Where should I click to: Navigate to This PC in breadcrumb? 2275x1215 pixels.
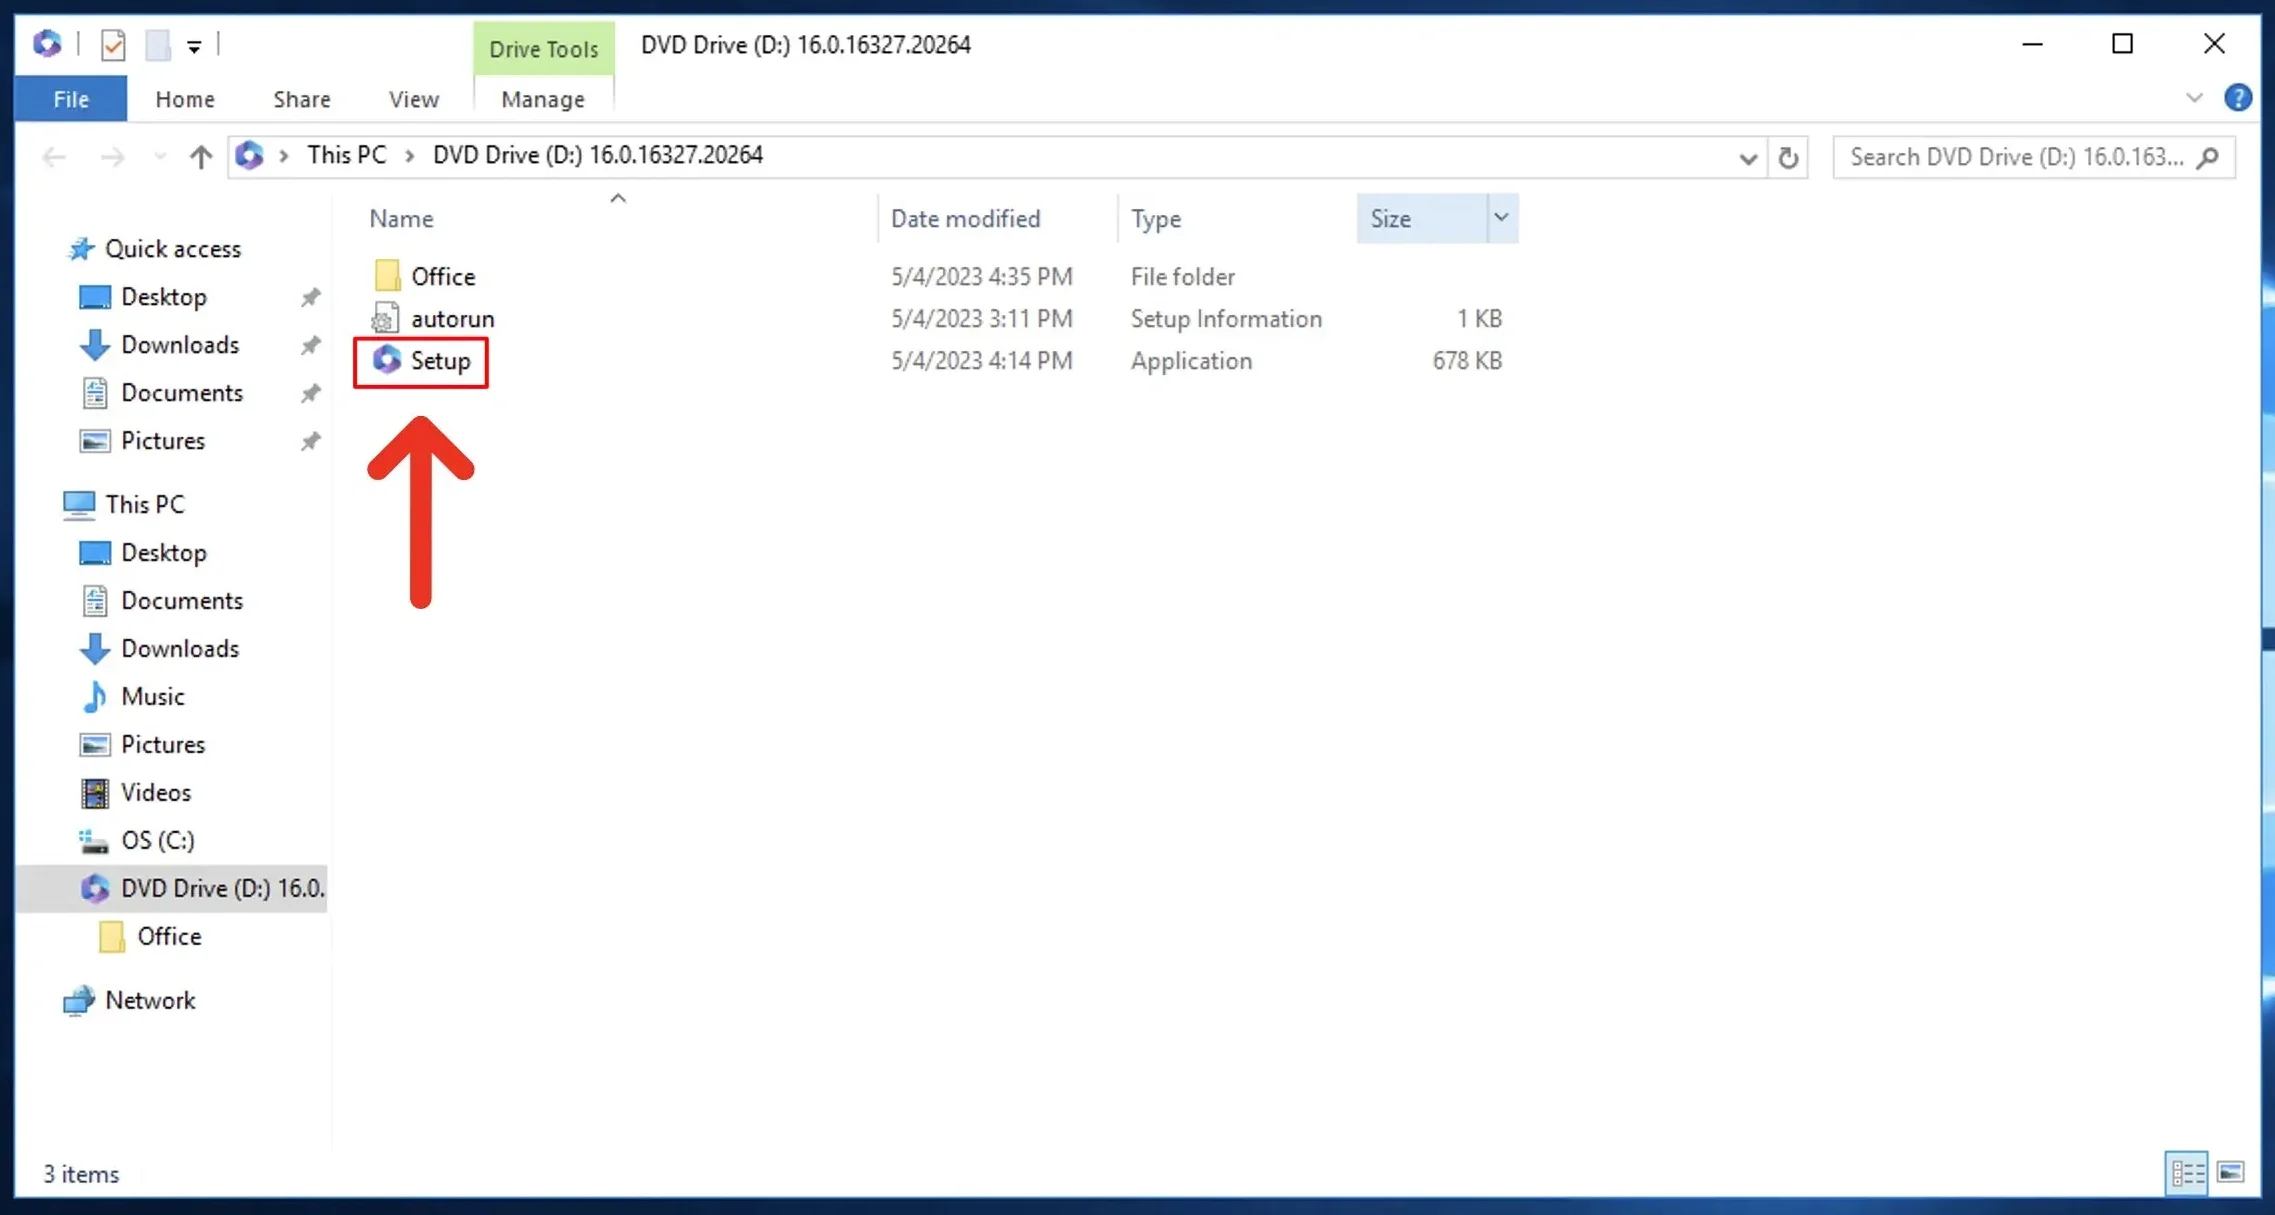tap(346, 155)
